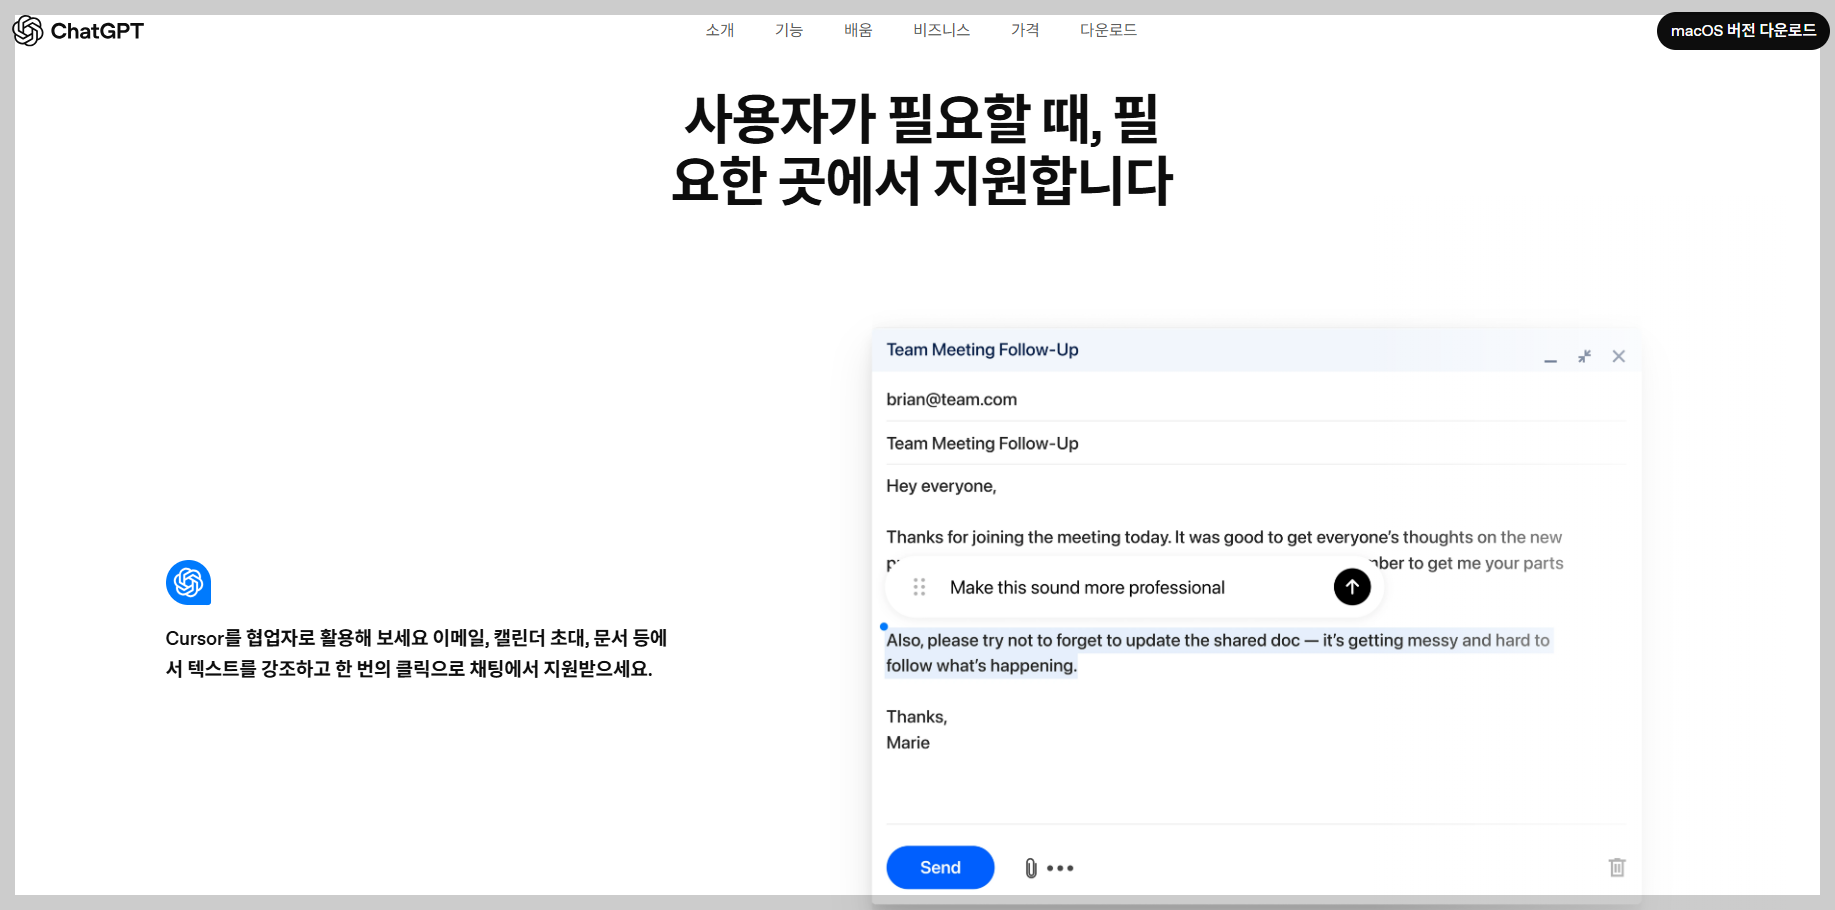1835x910 pixels.
Task: Click the paperclip attachment icon near Send
Action: (x=1030, y=867)
